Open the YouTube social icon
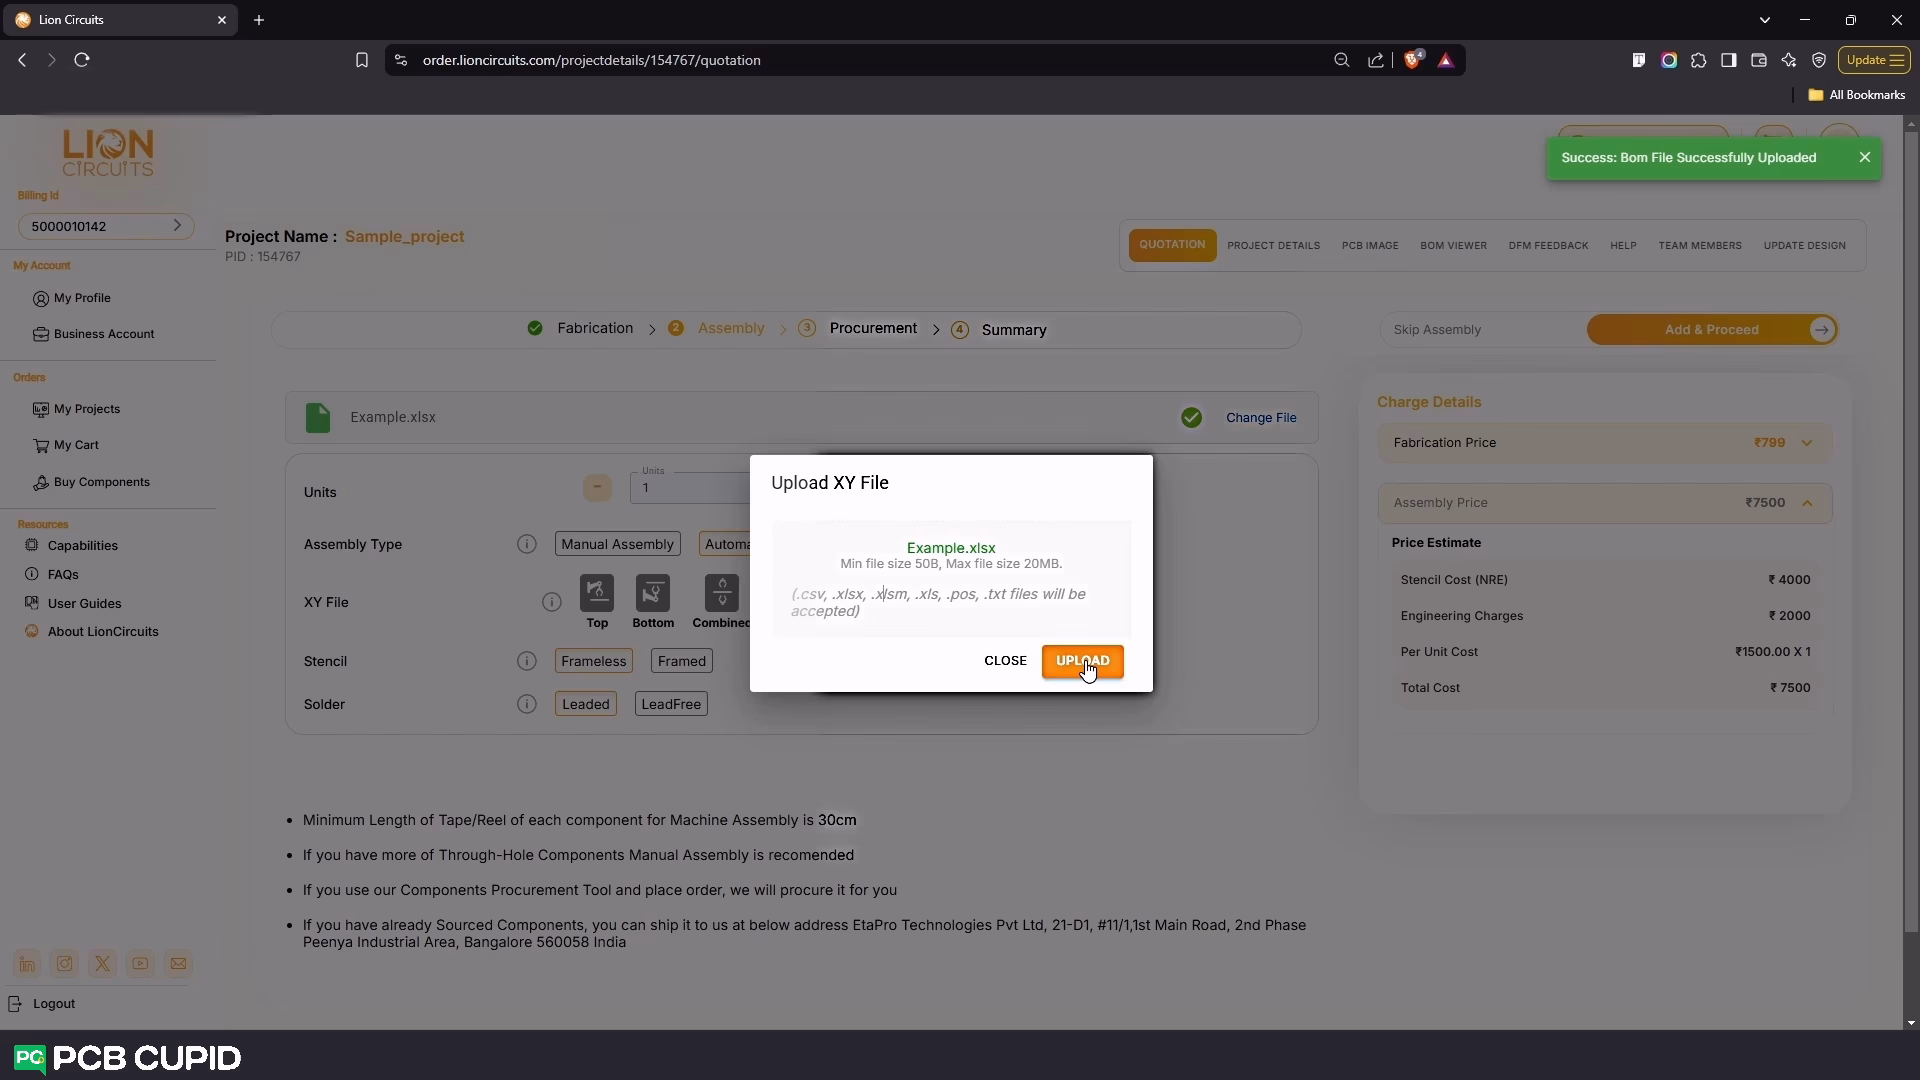Viewport: 1920px width, 1080px height. point(140,964)
